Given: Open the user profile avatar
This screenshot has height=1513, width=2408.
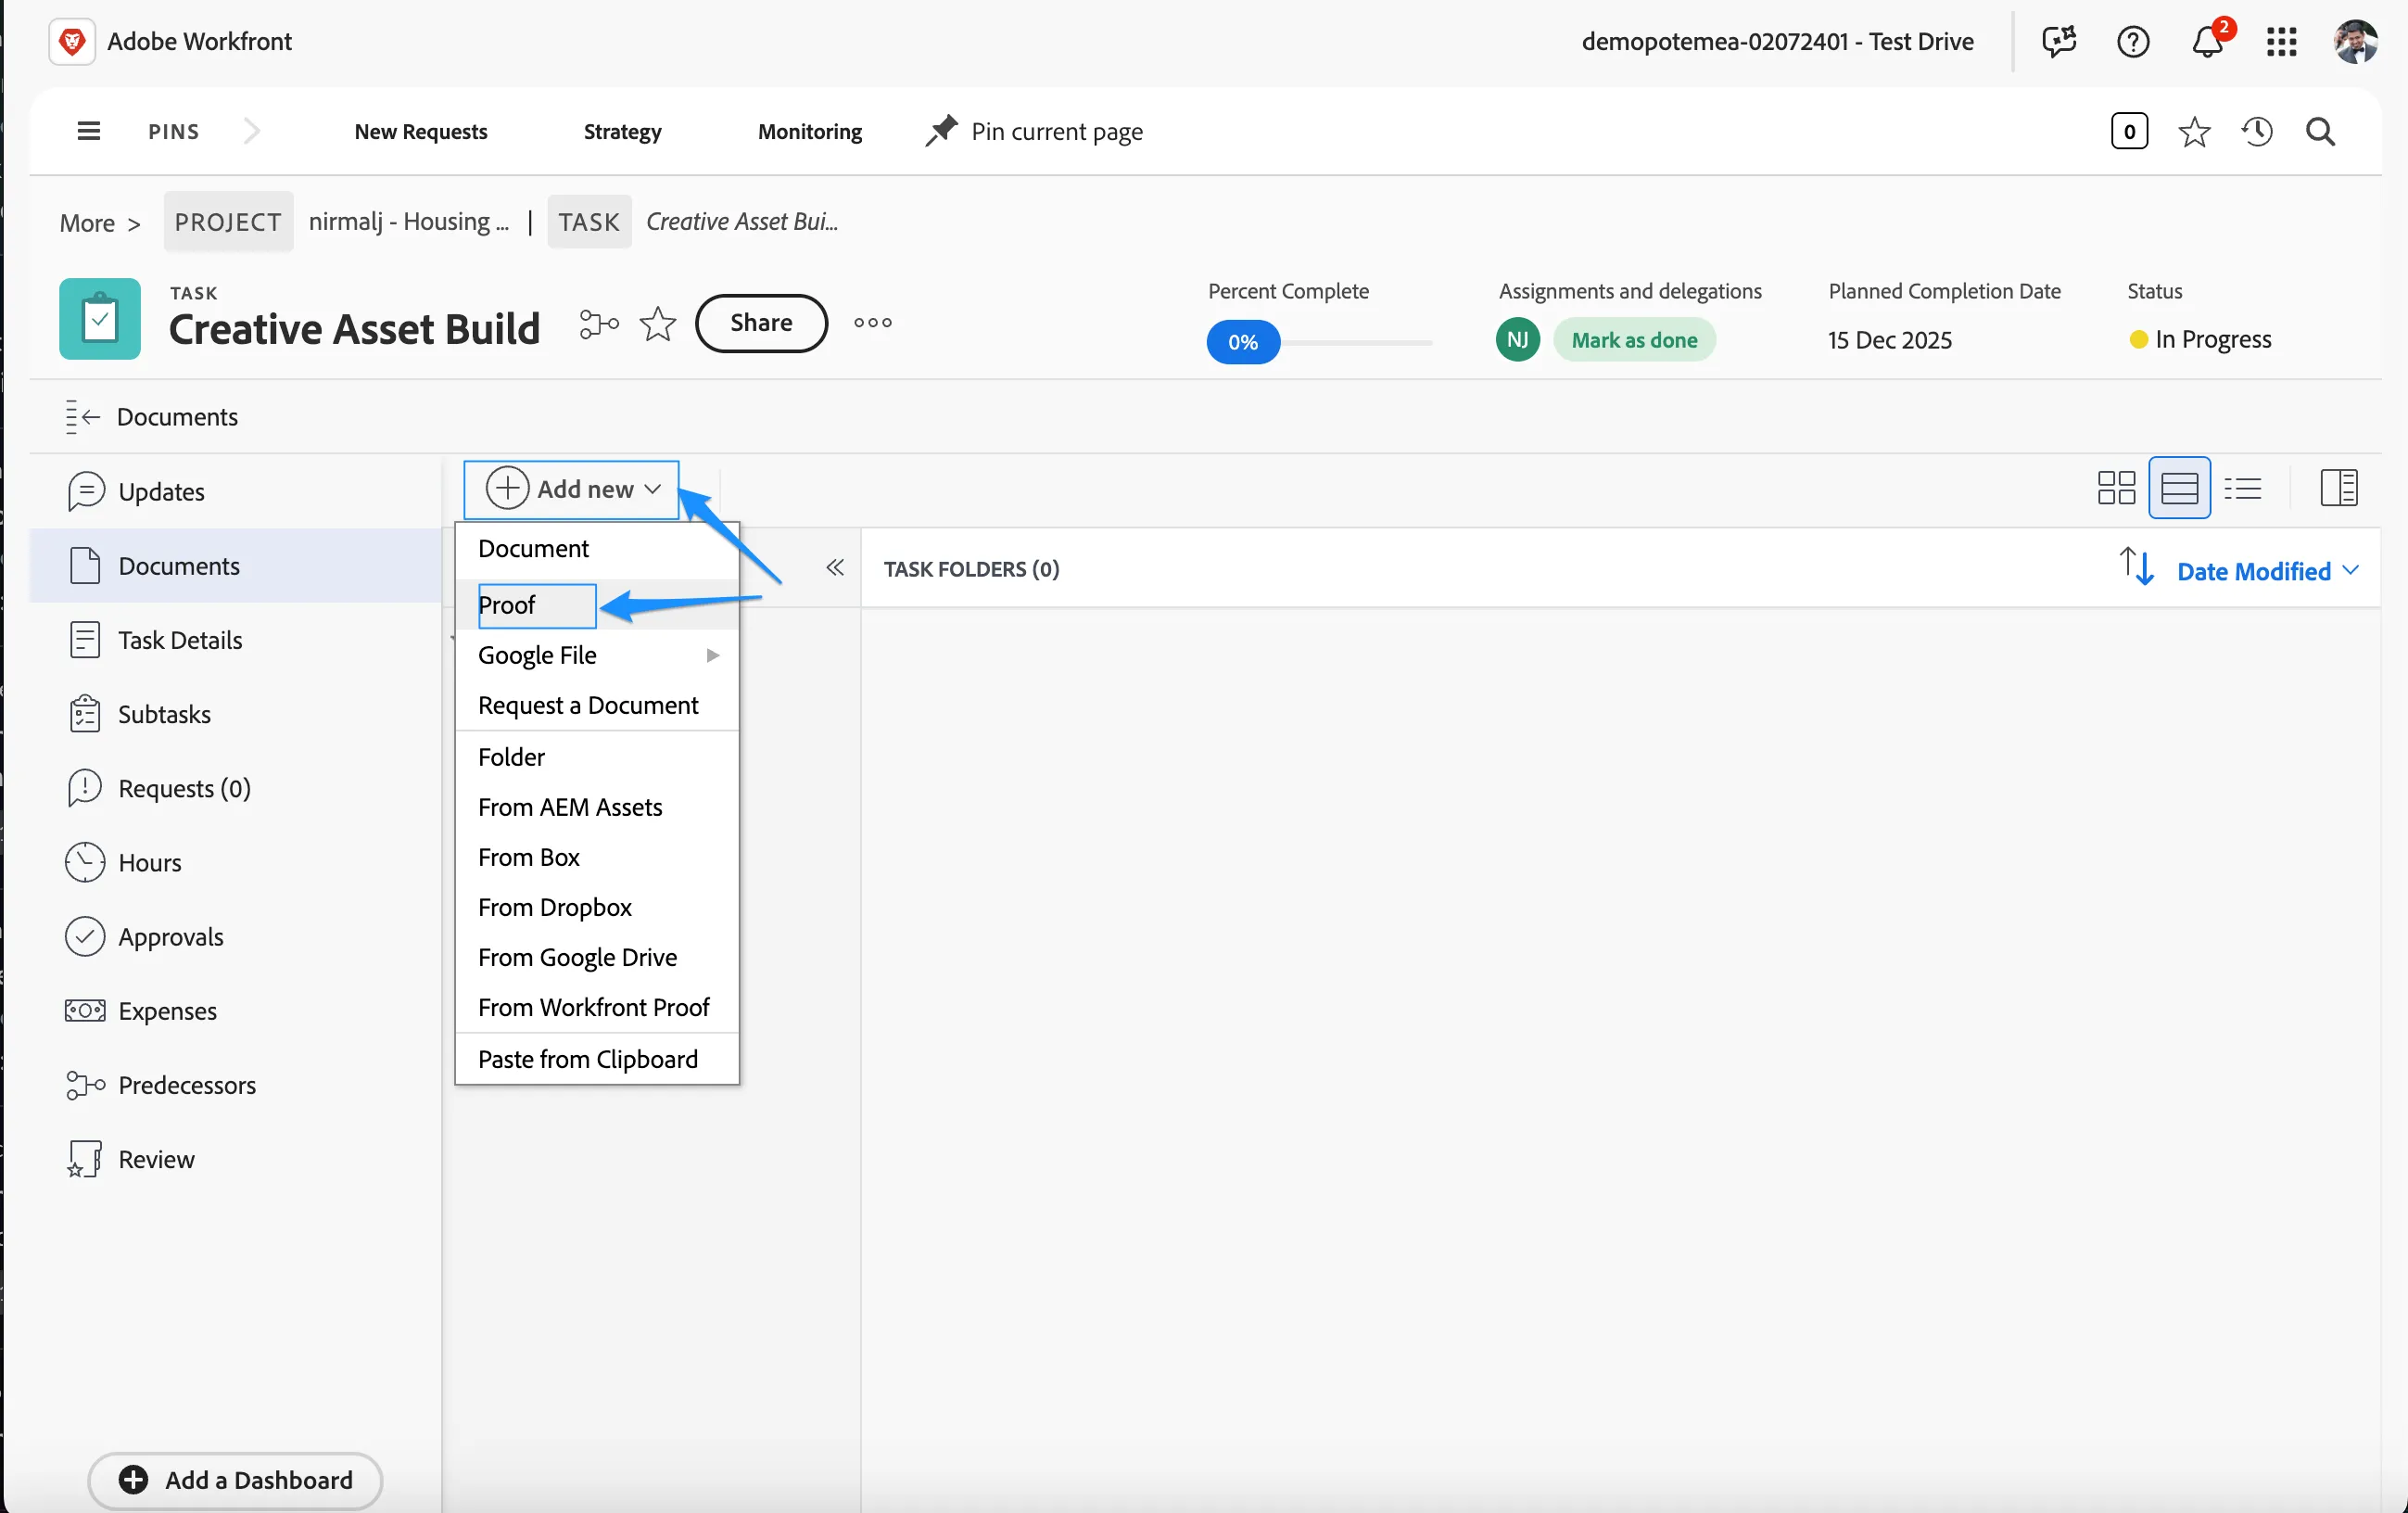Looking at the screenshot, I should 2355,41.
